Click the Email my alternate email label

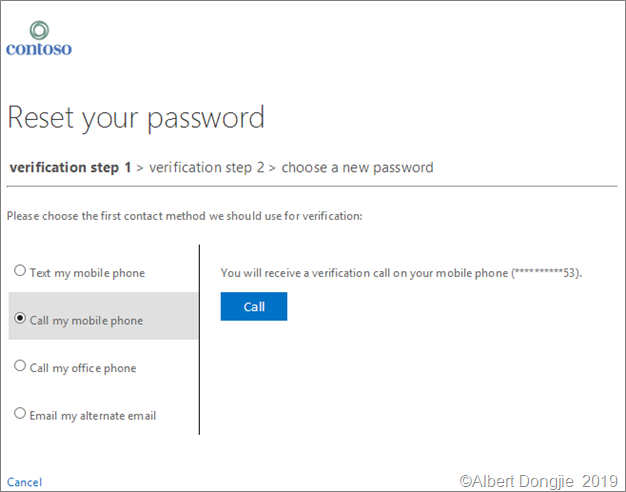pyautogui.click(x=93, y=415)
